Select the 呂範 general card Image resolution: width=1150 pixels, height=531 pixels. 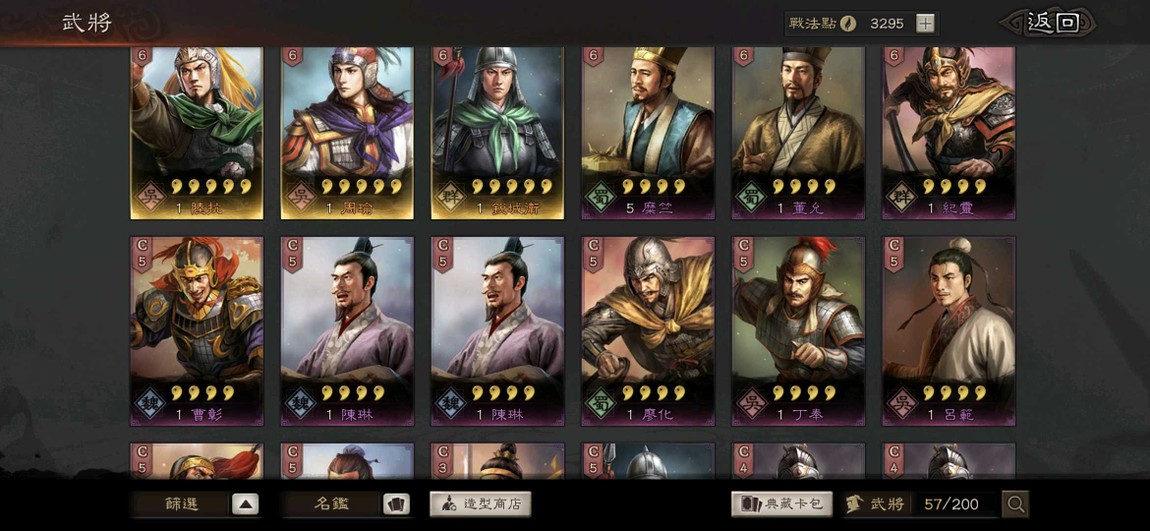click(x=948, y=331)
